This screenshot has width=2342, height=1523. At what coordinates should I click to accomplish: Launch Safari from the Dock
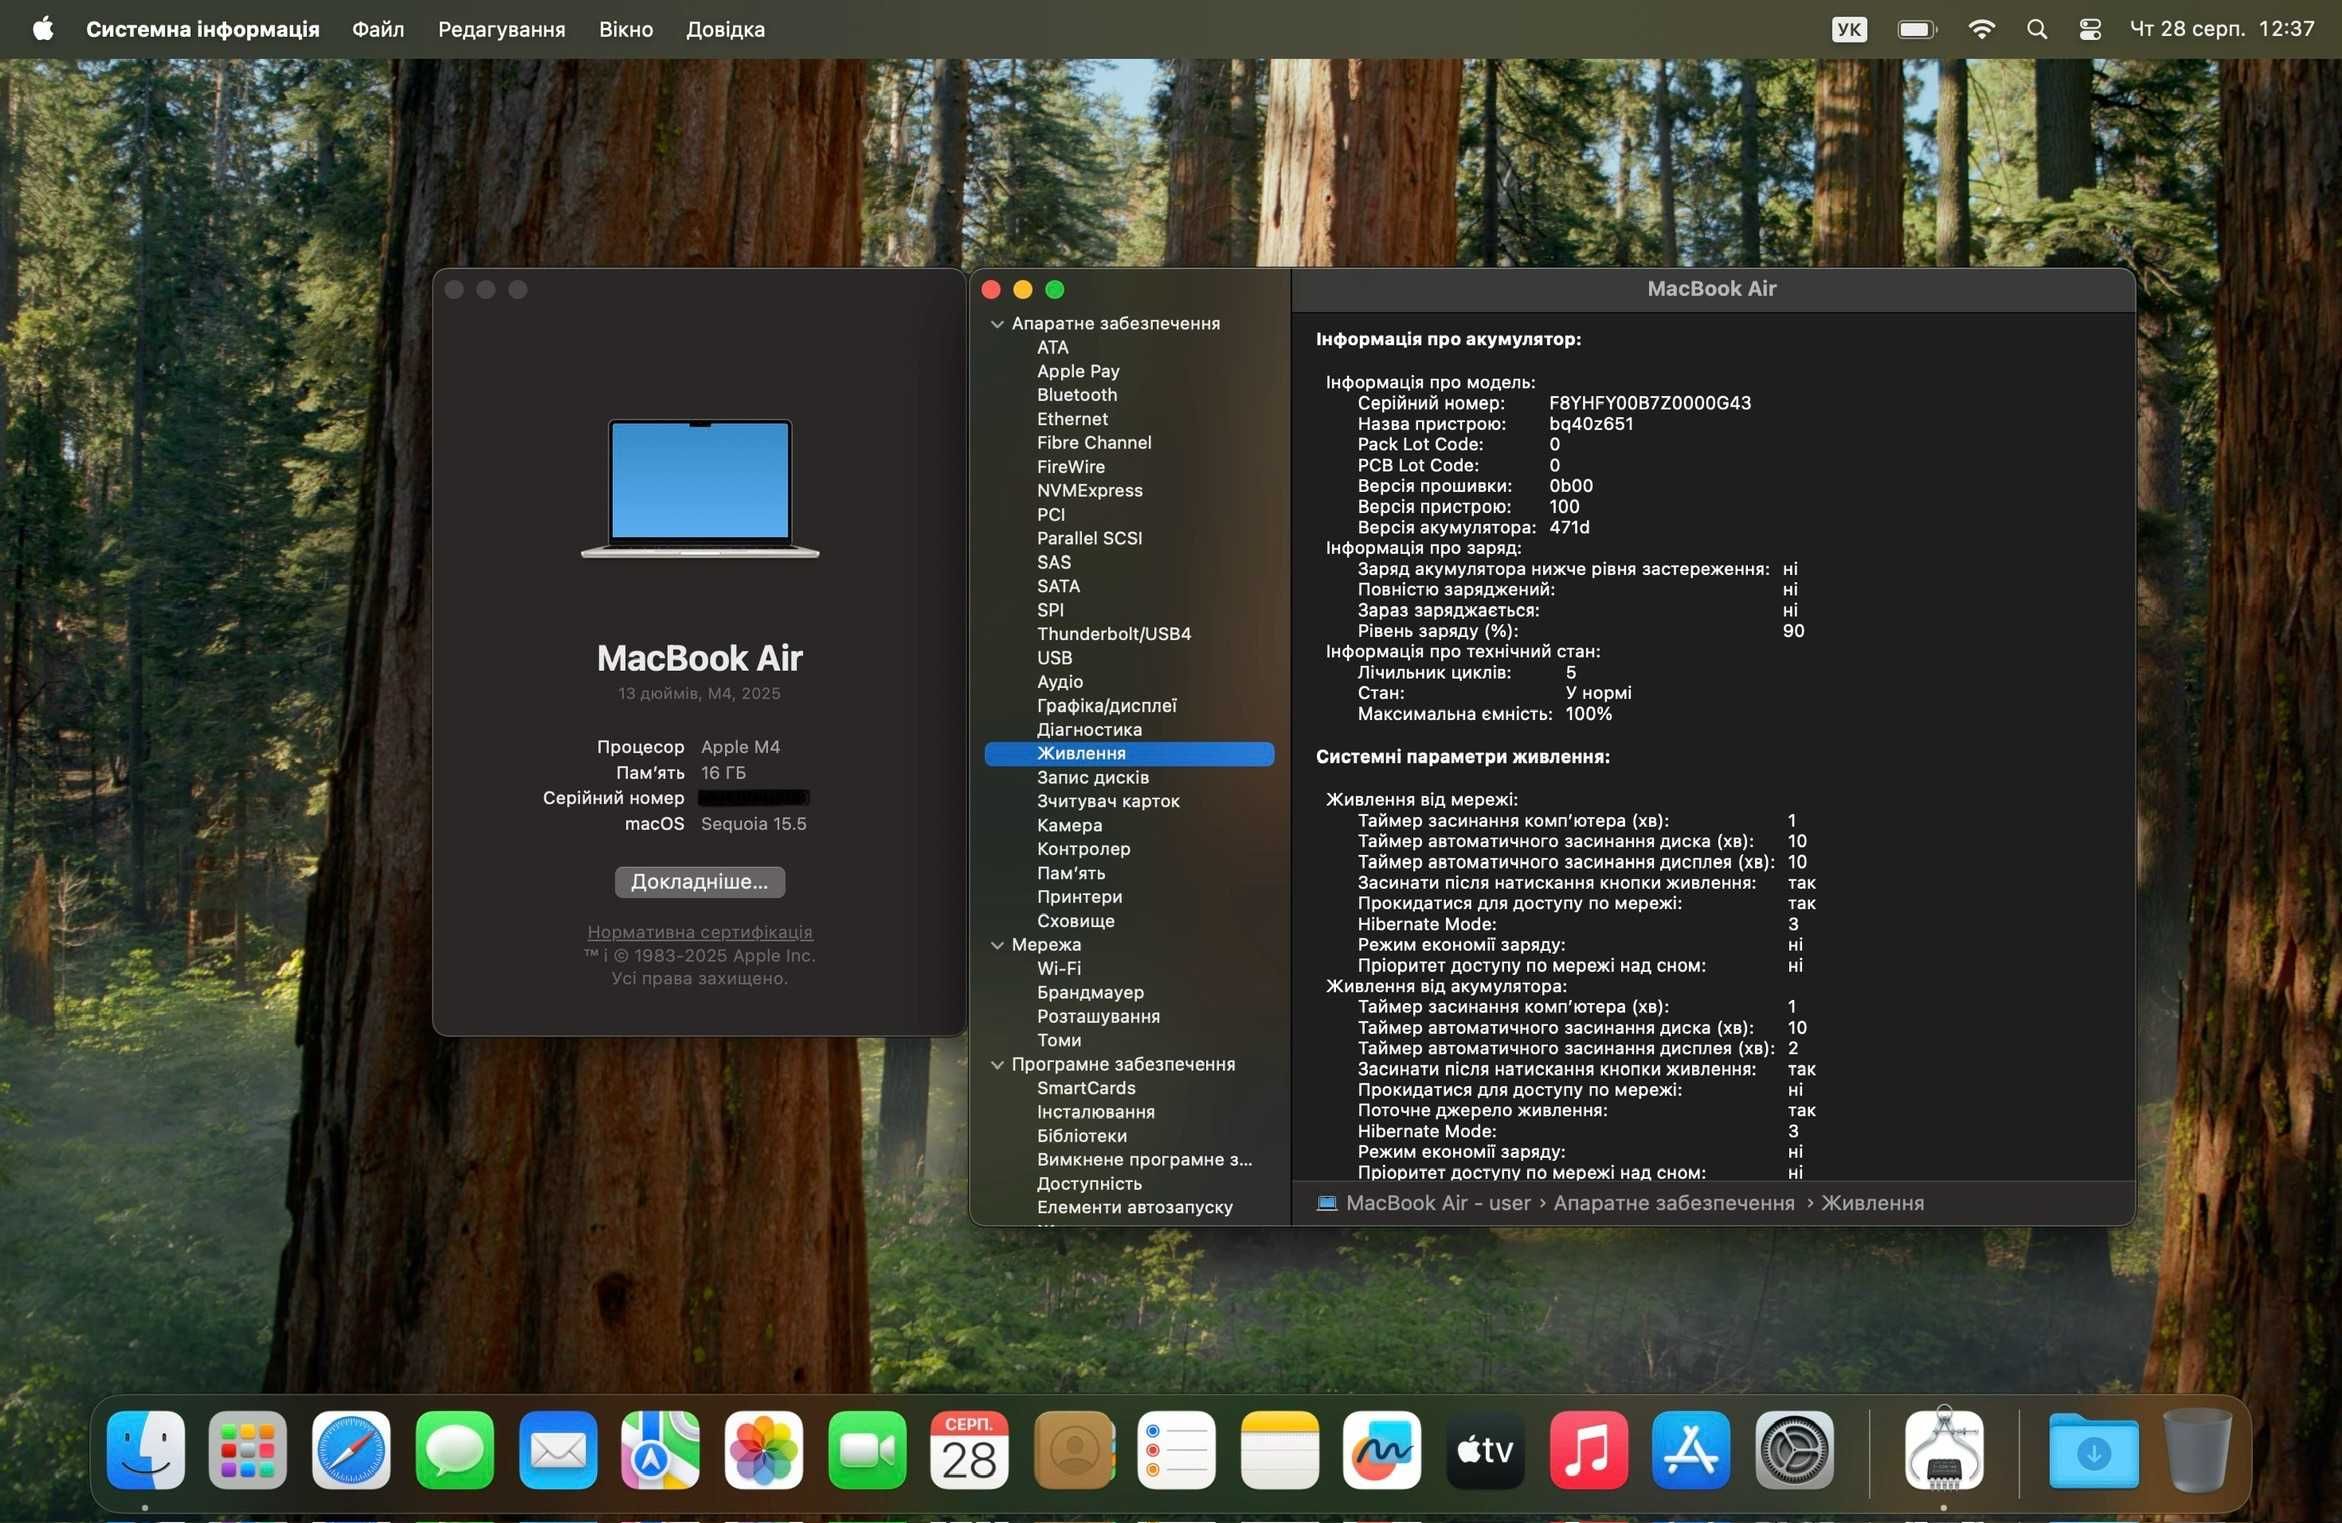(351, 1449)
